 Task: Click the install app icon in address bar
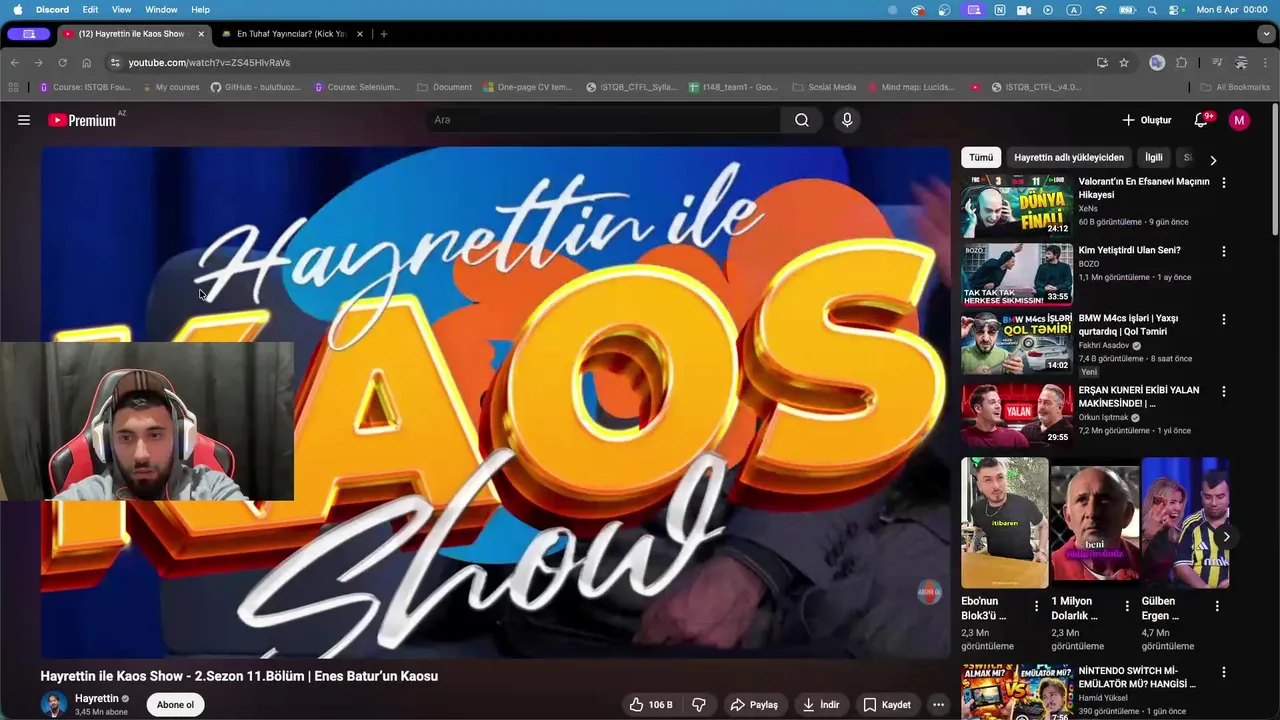[1102, 62]
